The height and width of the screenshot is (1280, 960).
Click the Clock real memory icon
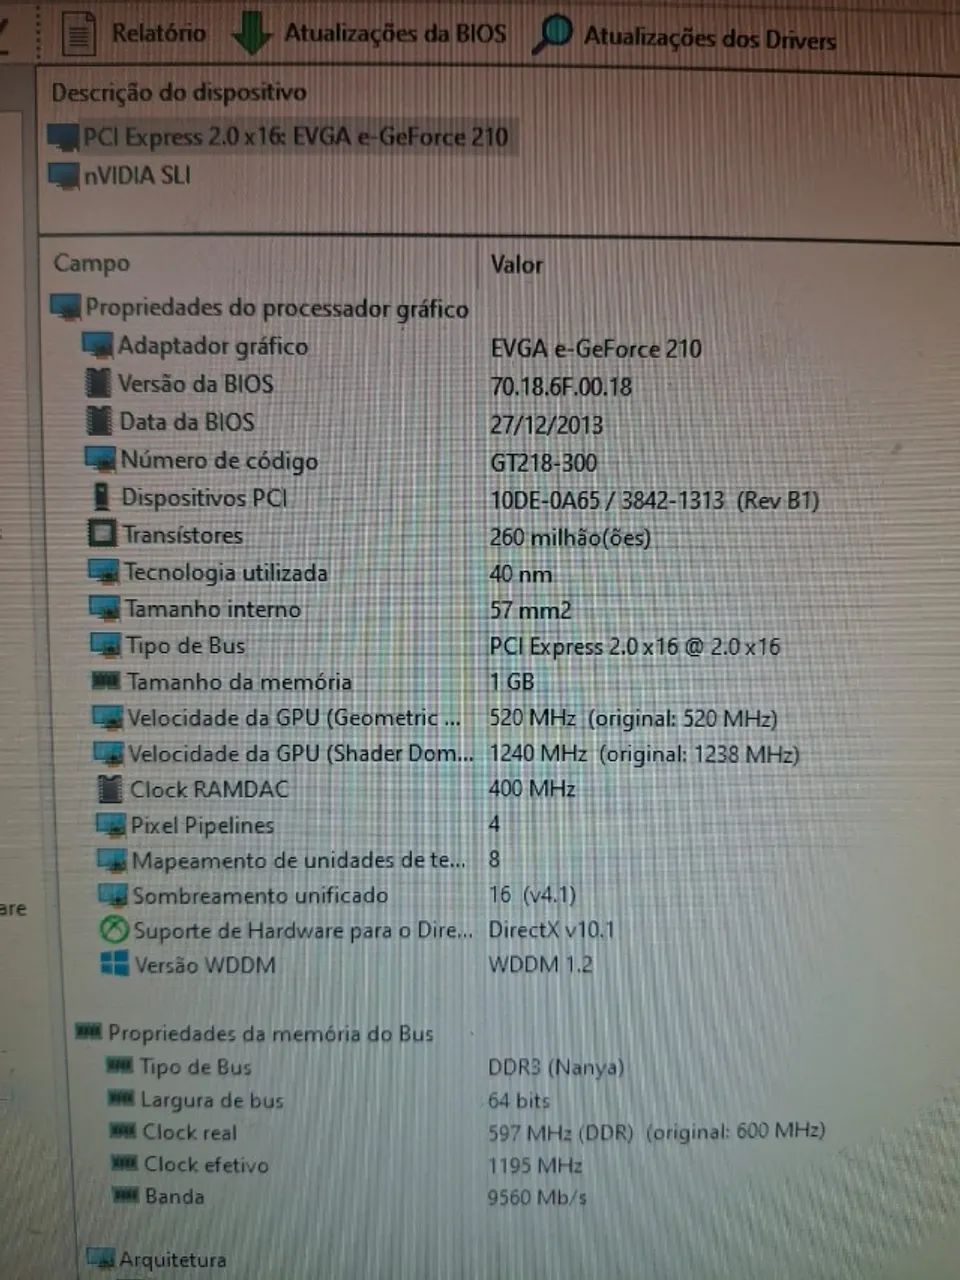(123, 1131)
